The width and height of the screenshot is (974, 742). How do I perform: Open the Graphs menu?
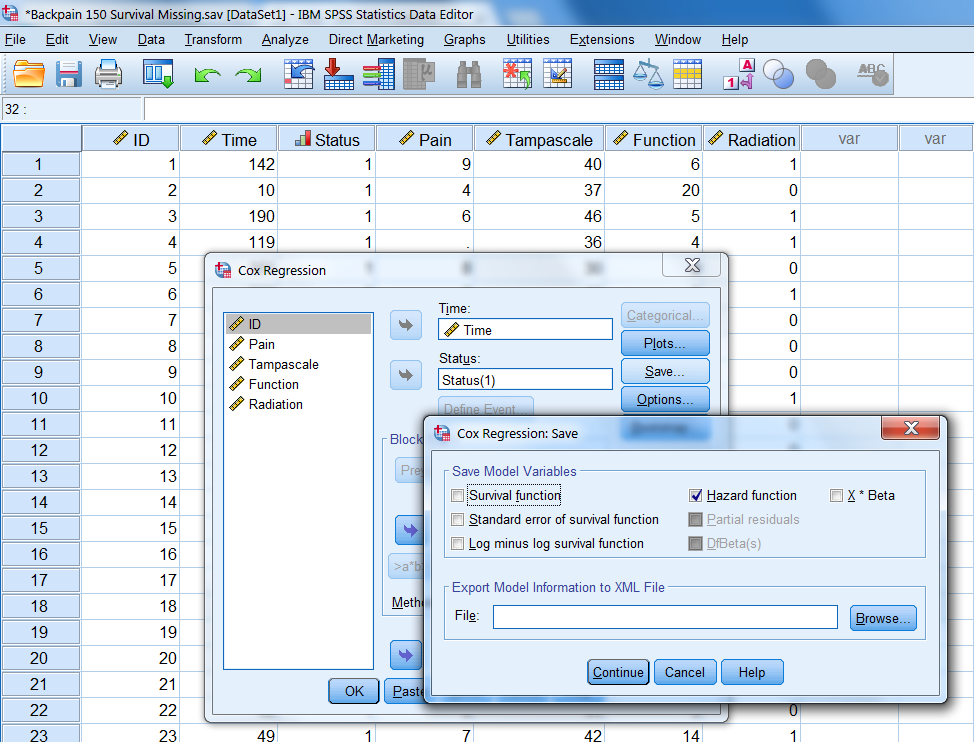point(464,39)
